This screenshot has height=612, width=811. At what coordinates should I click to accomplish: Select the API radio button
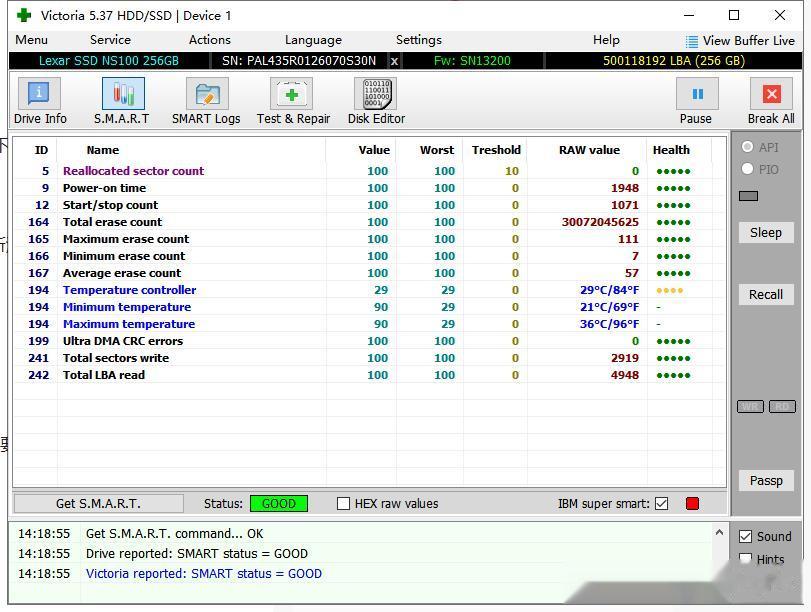747,147
